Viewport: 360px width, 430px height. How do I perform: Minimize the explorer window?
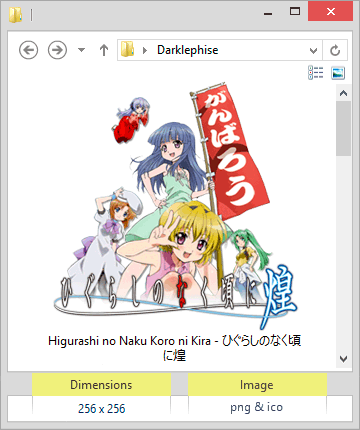(x=268, y=13)
